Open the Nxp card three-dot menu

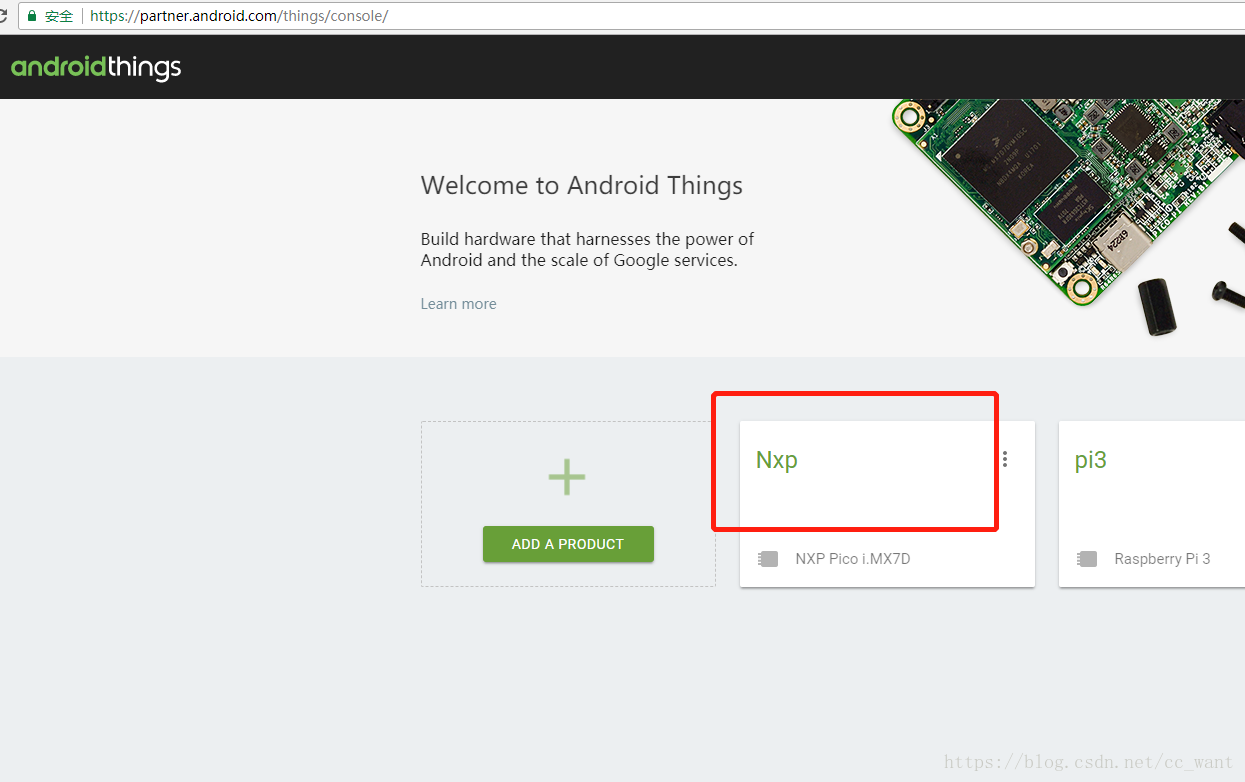(x=1005, y=459)
